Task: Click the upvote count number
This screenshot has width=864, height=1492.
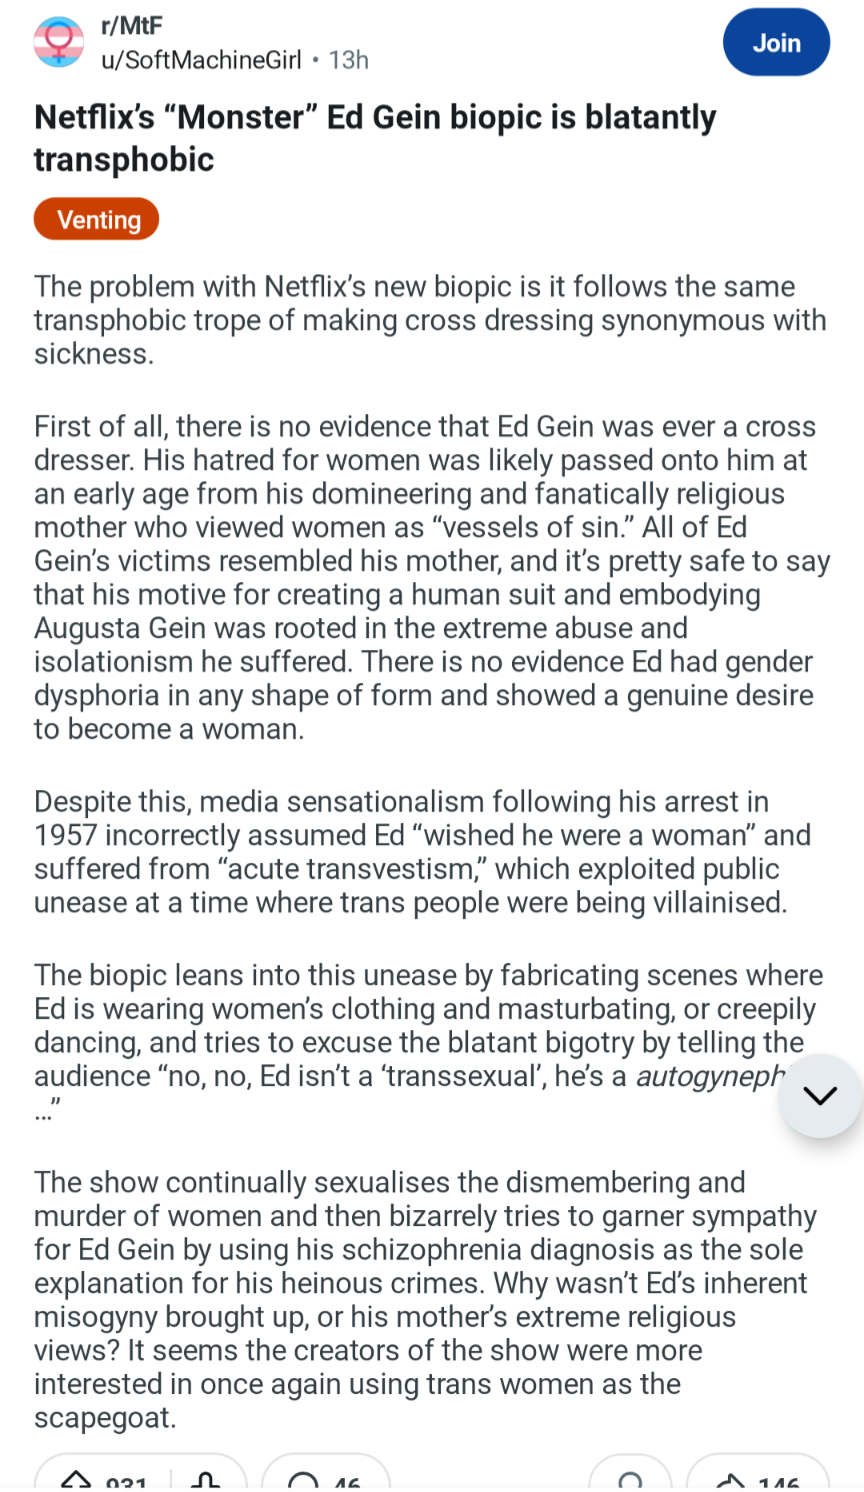Action: coord(127,1483)
